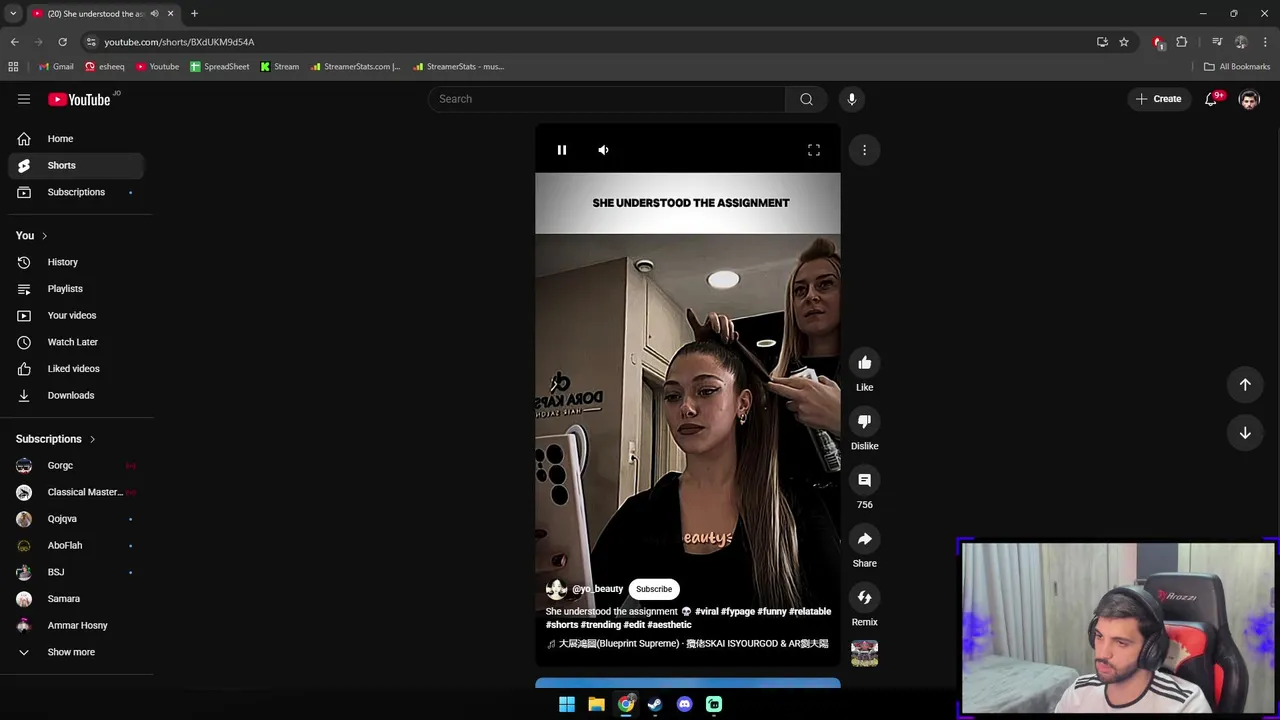Click the #viral hashtag
Screen dimensions: 1280x720
pos(706,611)
